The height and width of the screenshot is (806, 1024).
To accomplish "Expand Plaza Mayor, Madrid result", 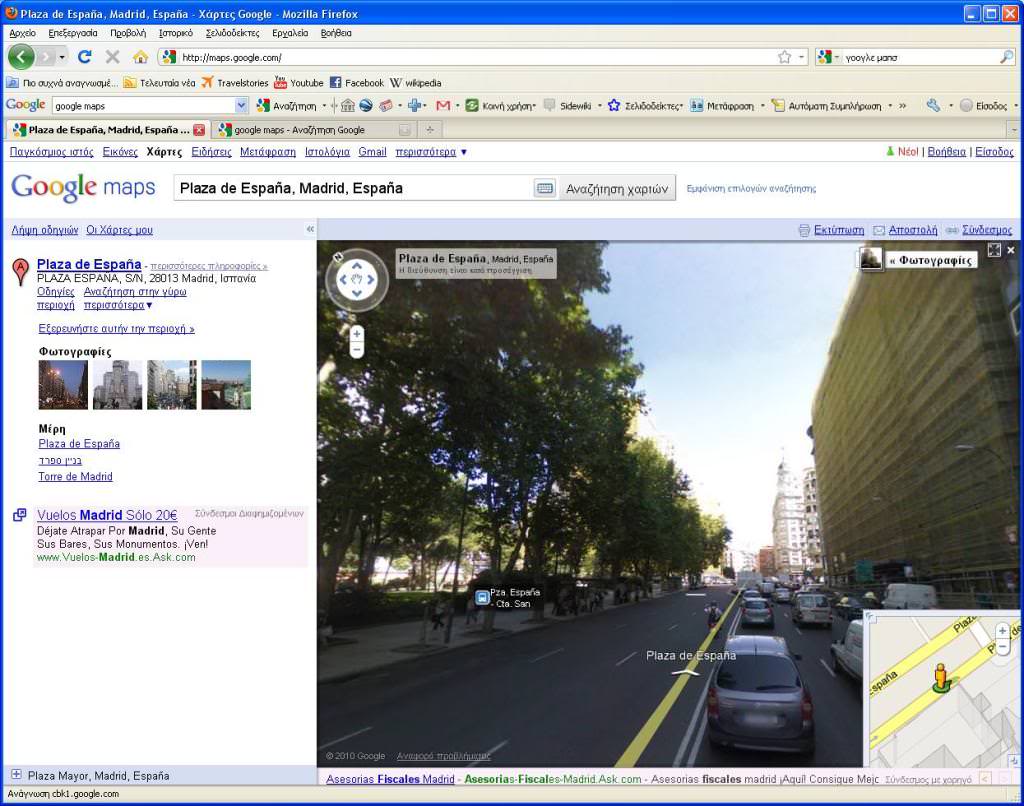I will click(x=16, y=775).
